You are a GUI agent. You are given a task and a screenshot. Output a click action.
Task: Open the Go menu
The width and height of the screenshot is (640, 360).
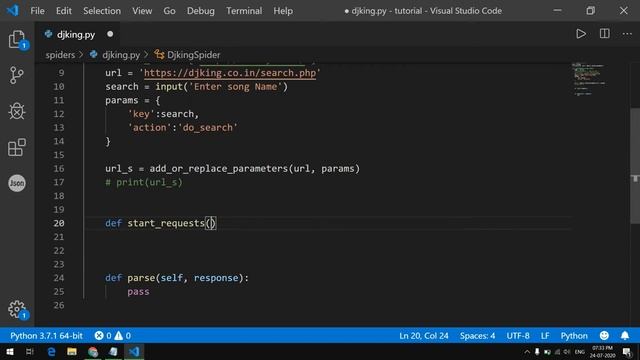(x=169, y=11)
